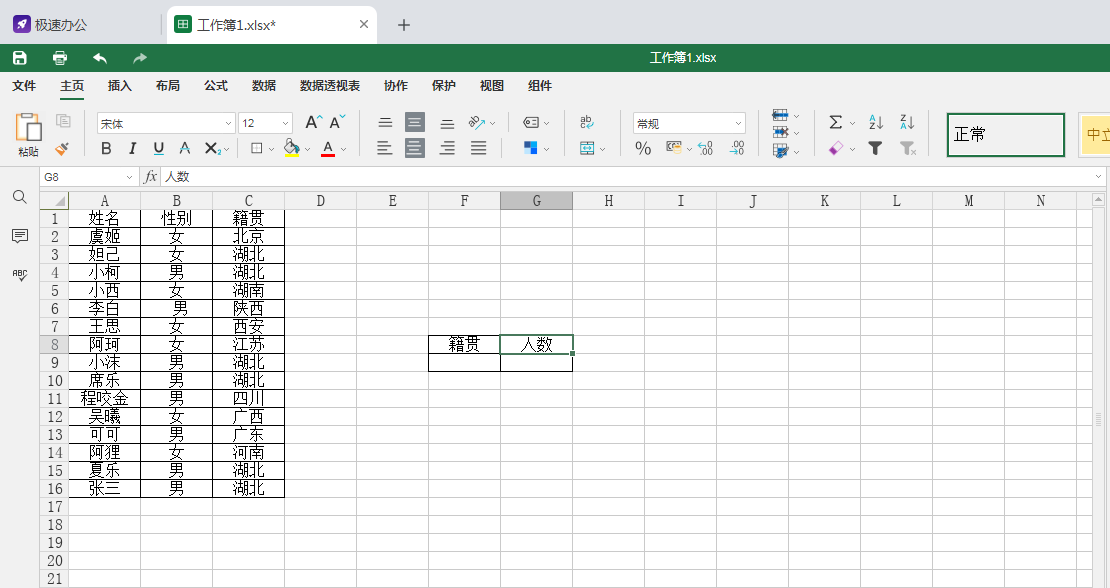Align text to the right
The width and height of the screenshot is (1110, 588).
point(447,148)
